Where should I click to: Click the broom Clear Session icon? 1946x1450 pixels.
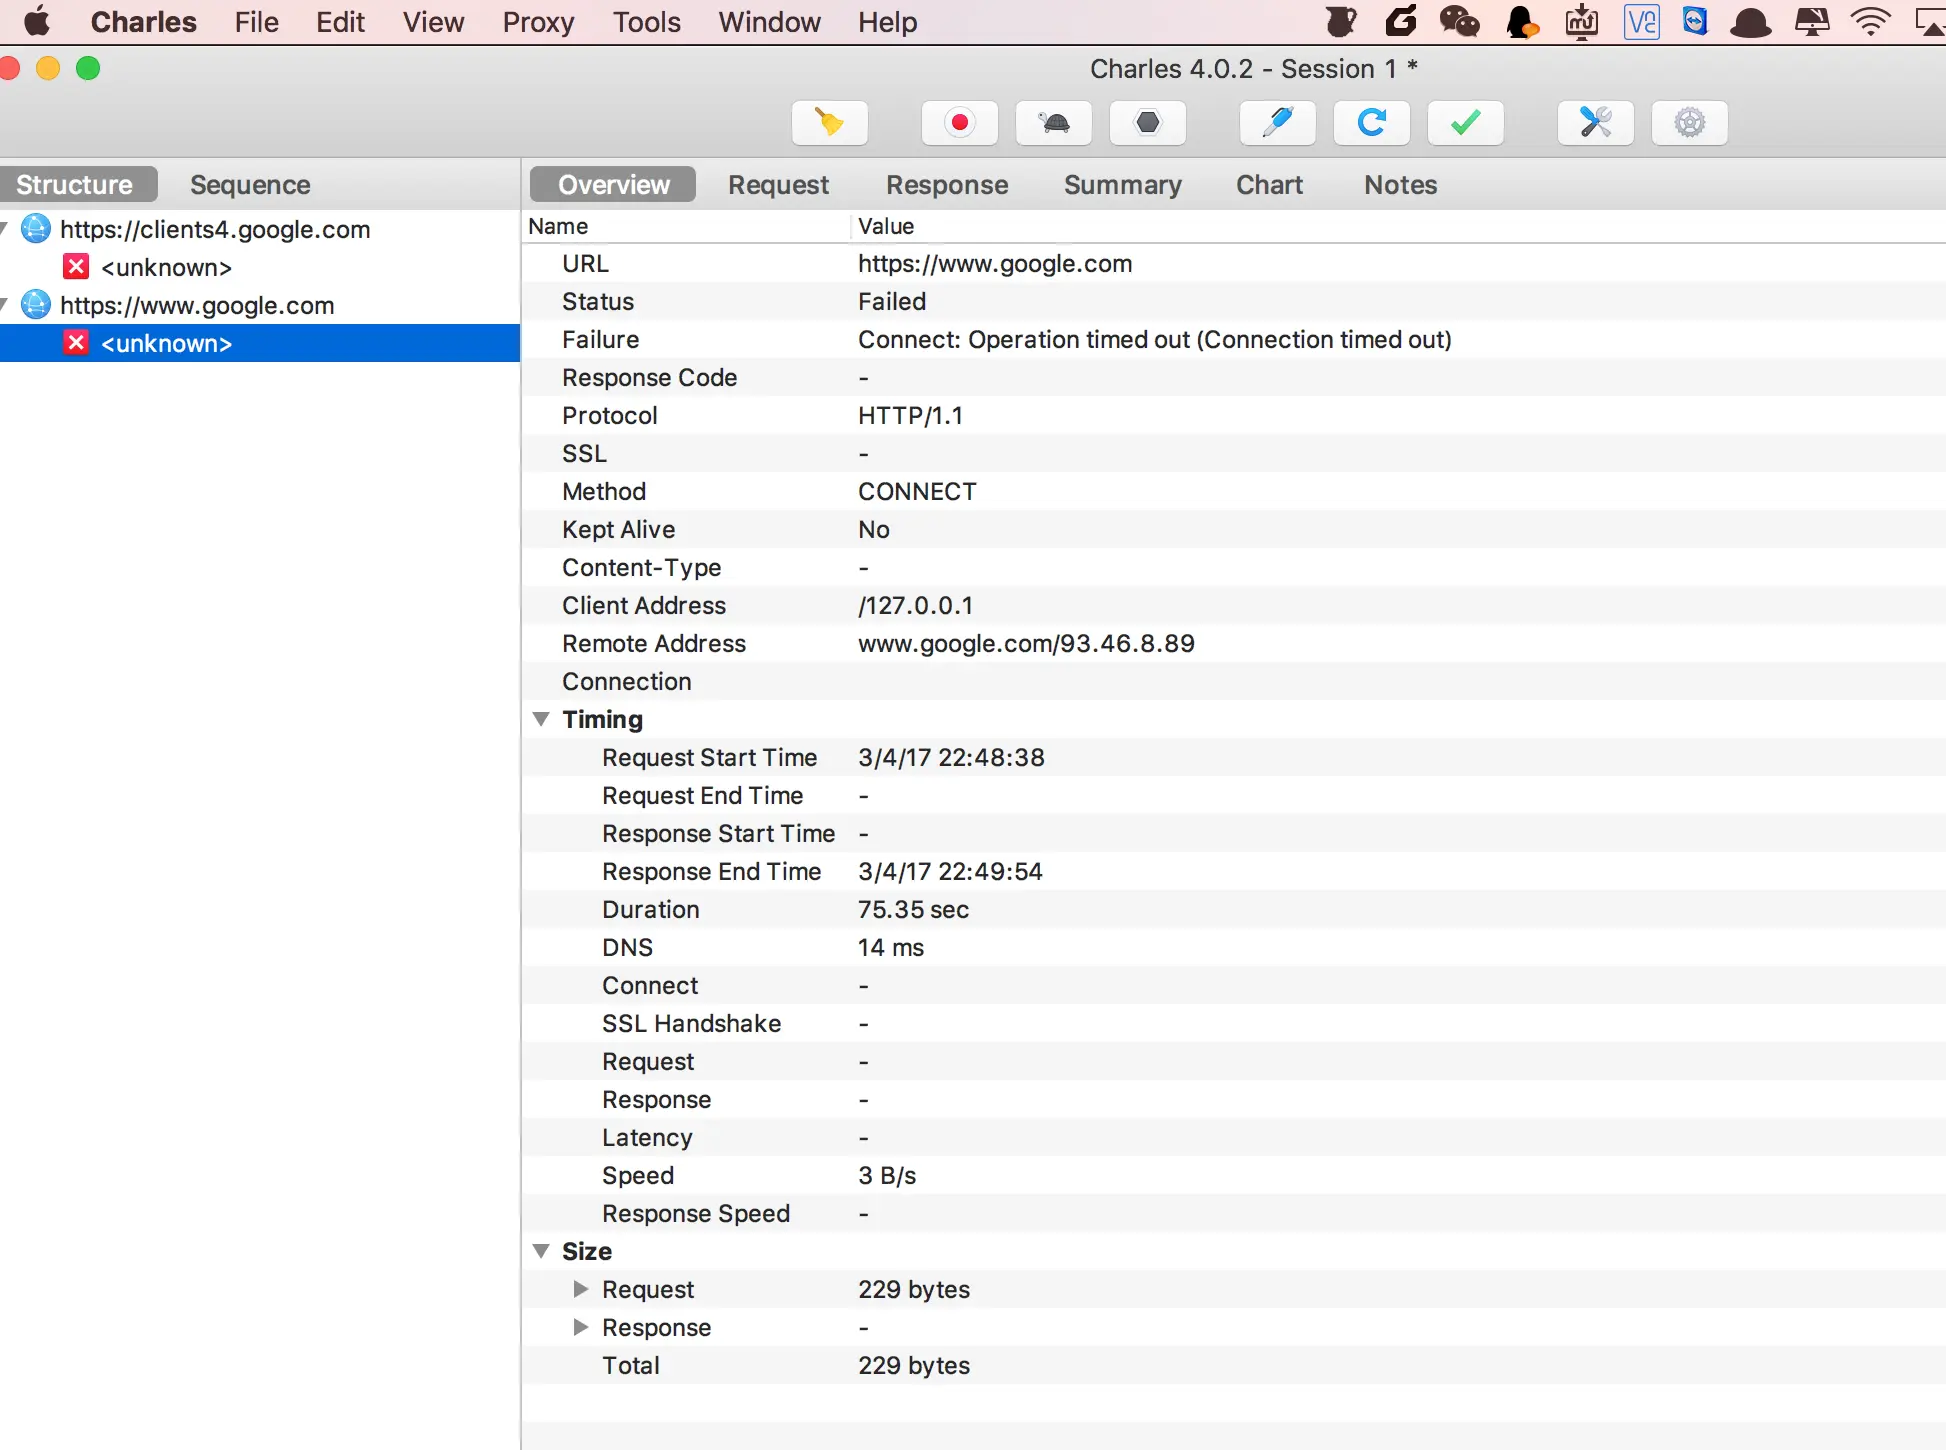tap(829, 123)
